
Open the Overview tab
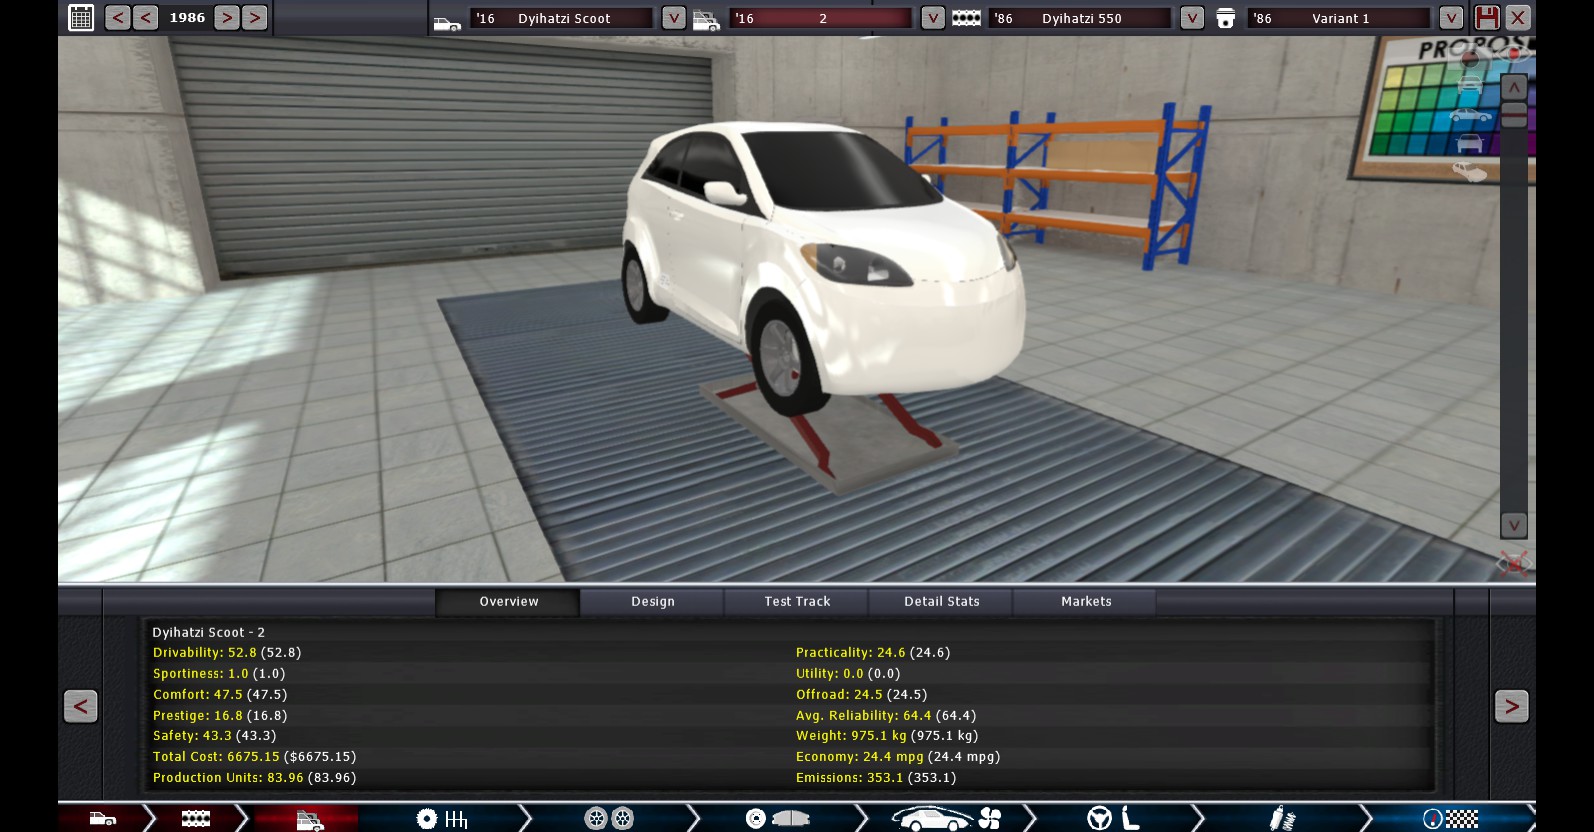(508, 601)
